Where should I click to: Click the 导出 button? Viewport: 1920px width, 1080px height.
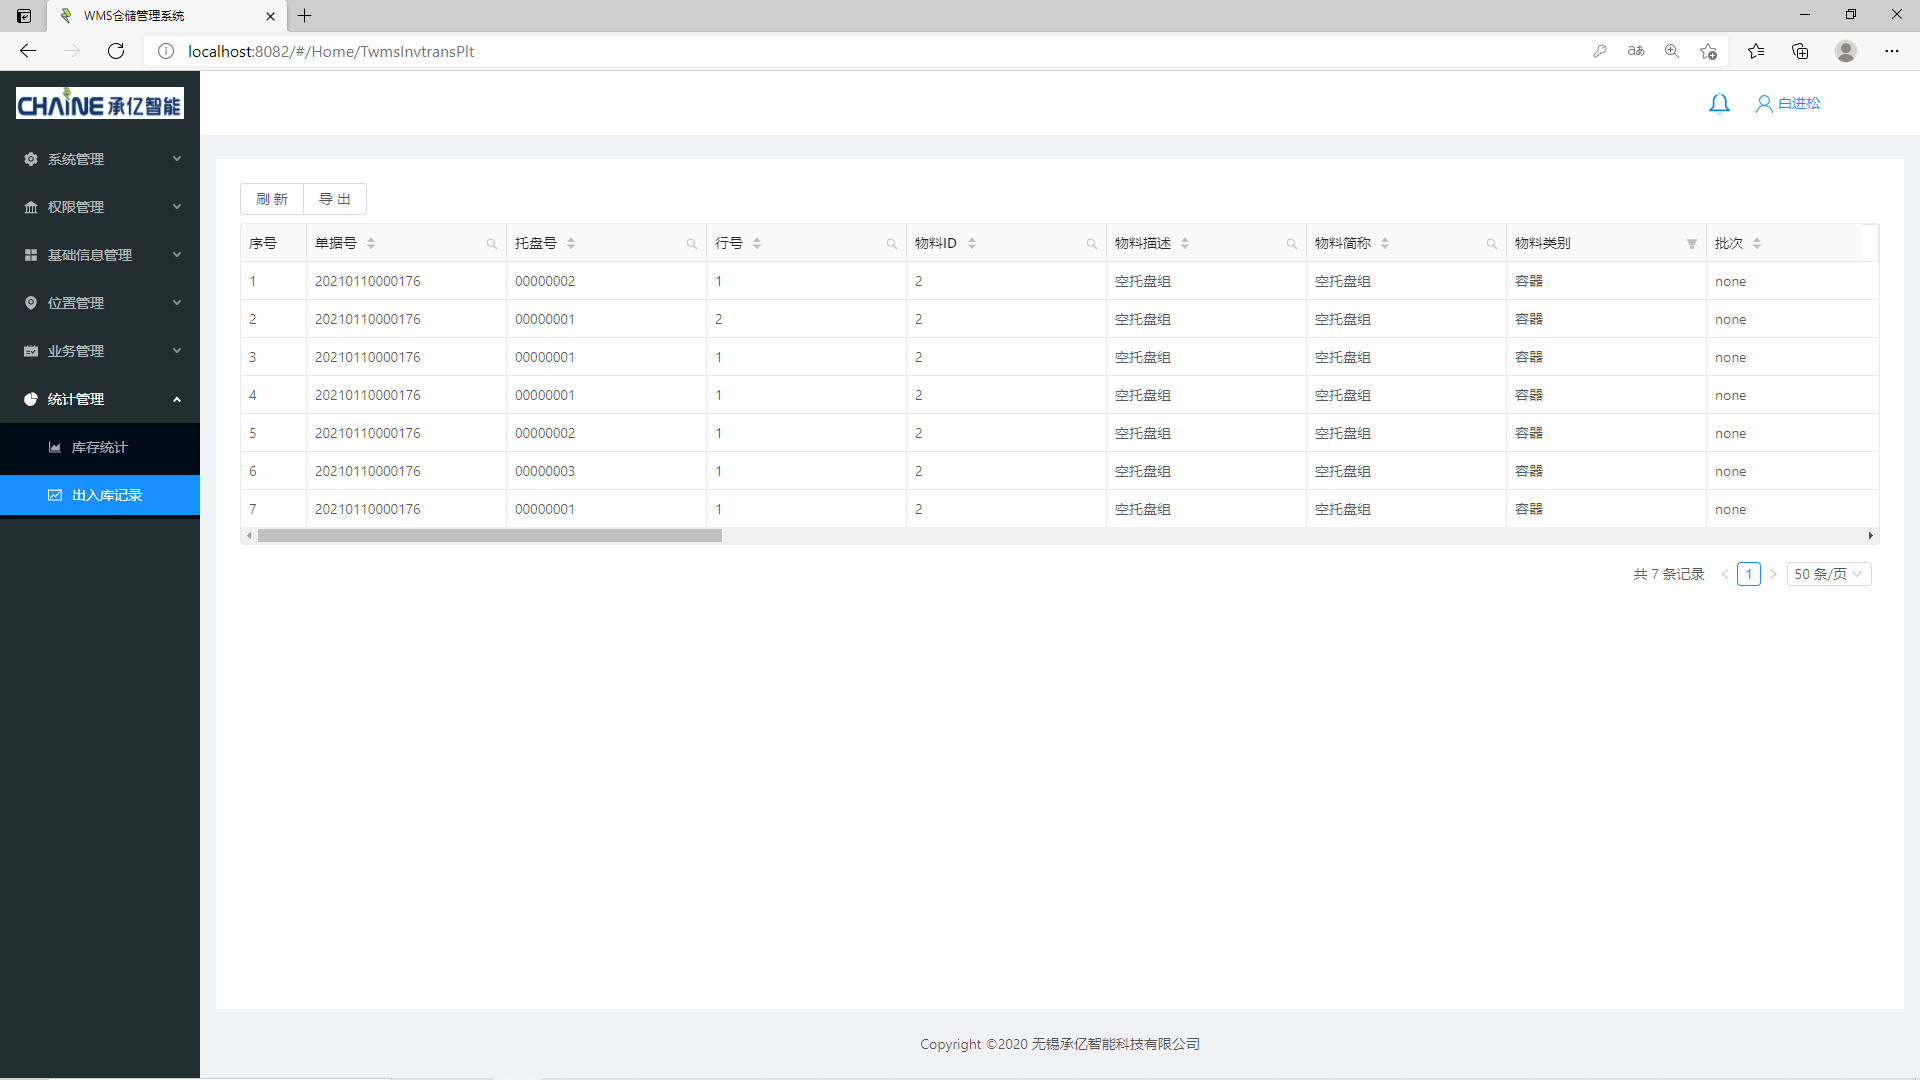pyautogui.click(x=335, y=199)
